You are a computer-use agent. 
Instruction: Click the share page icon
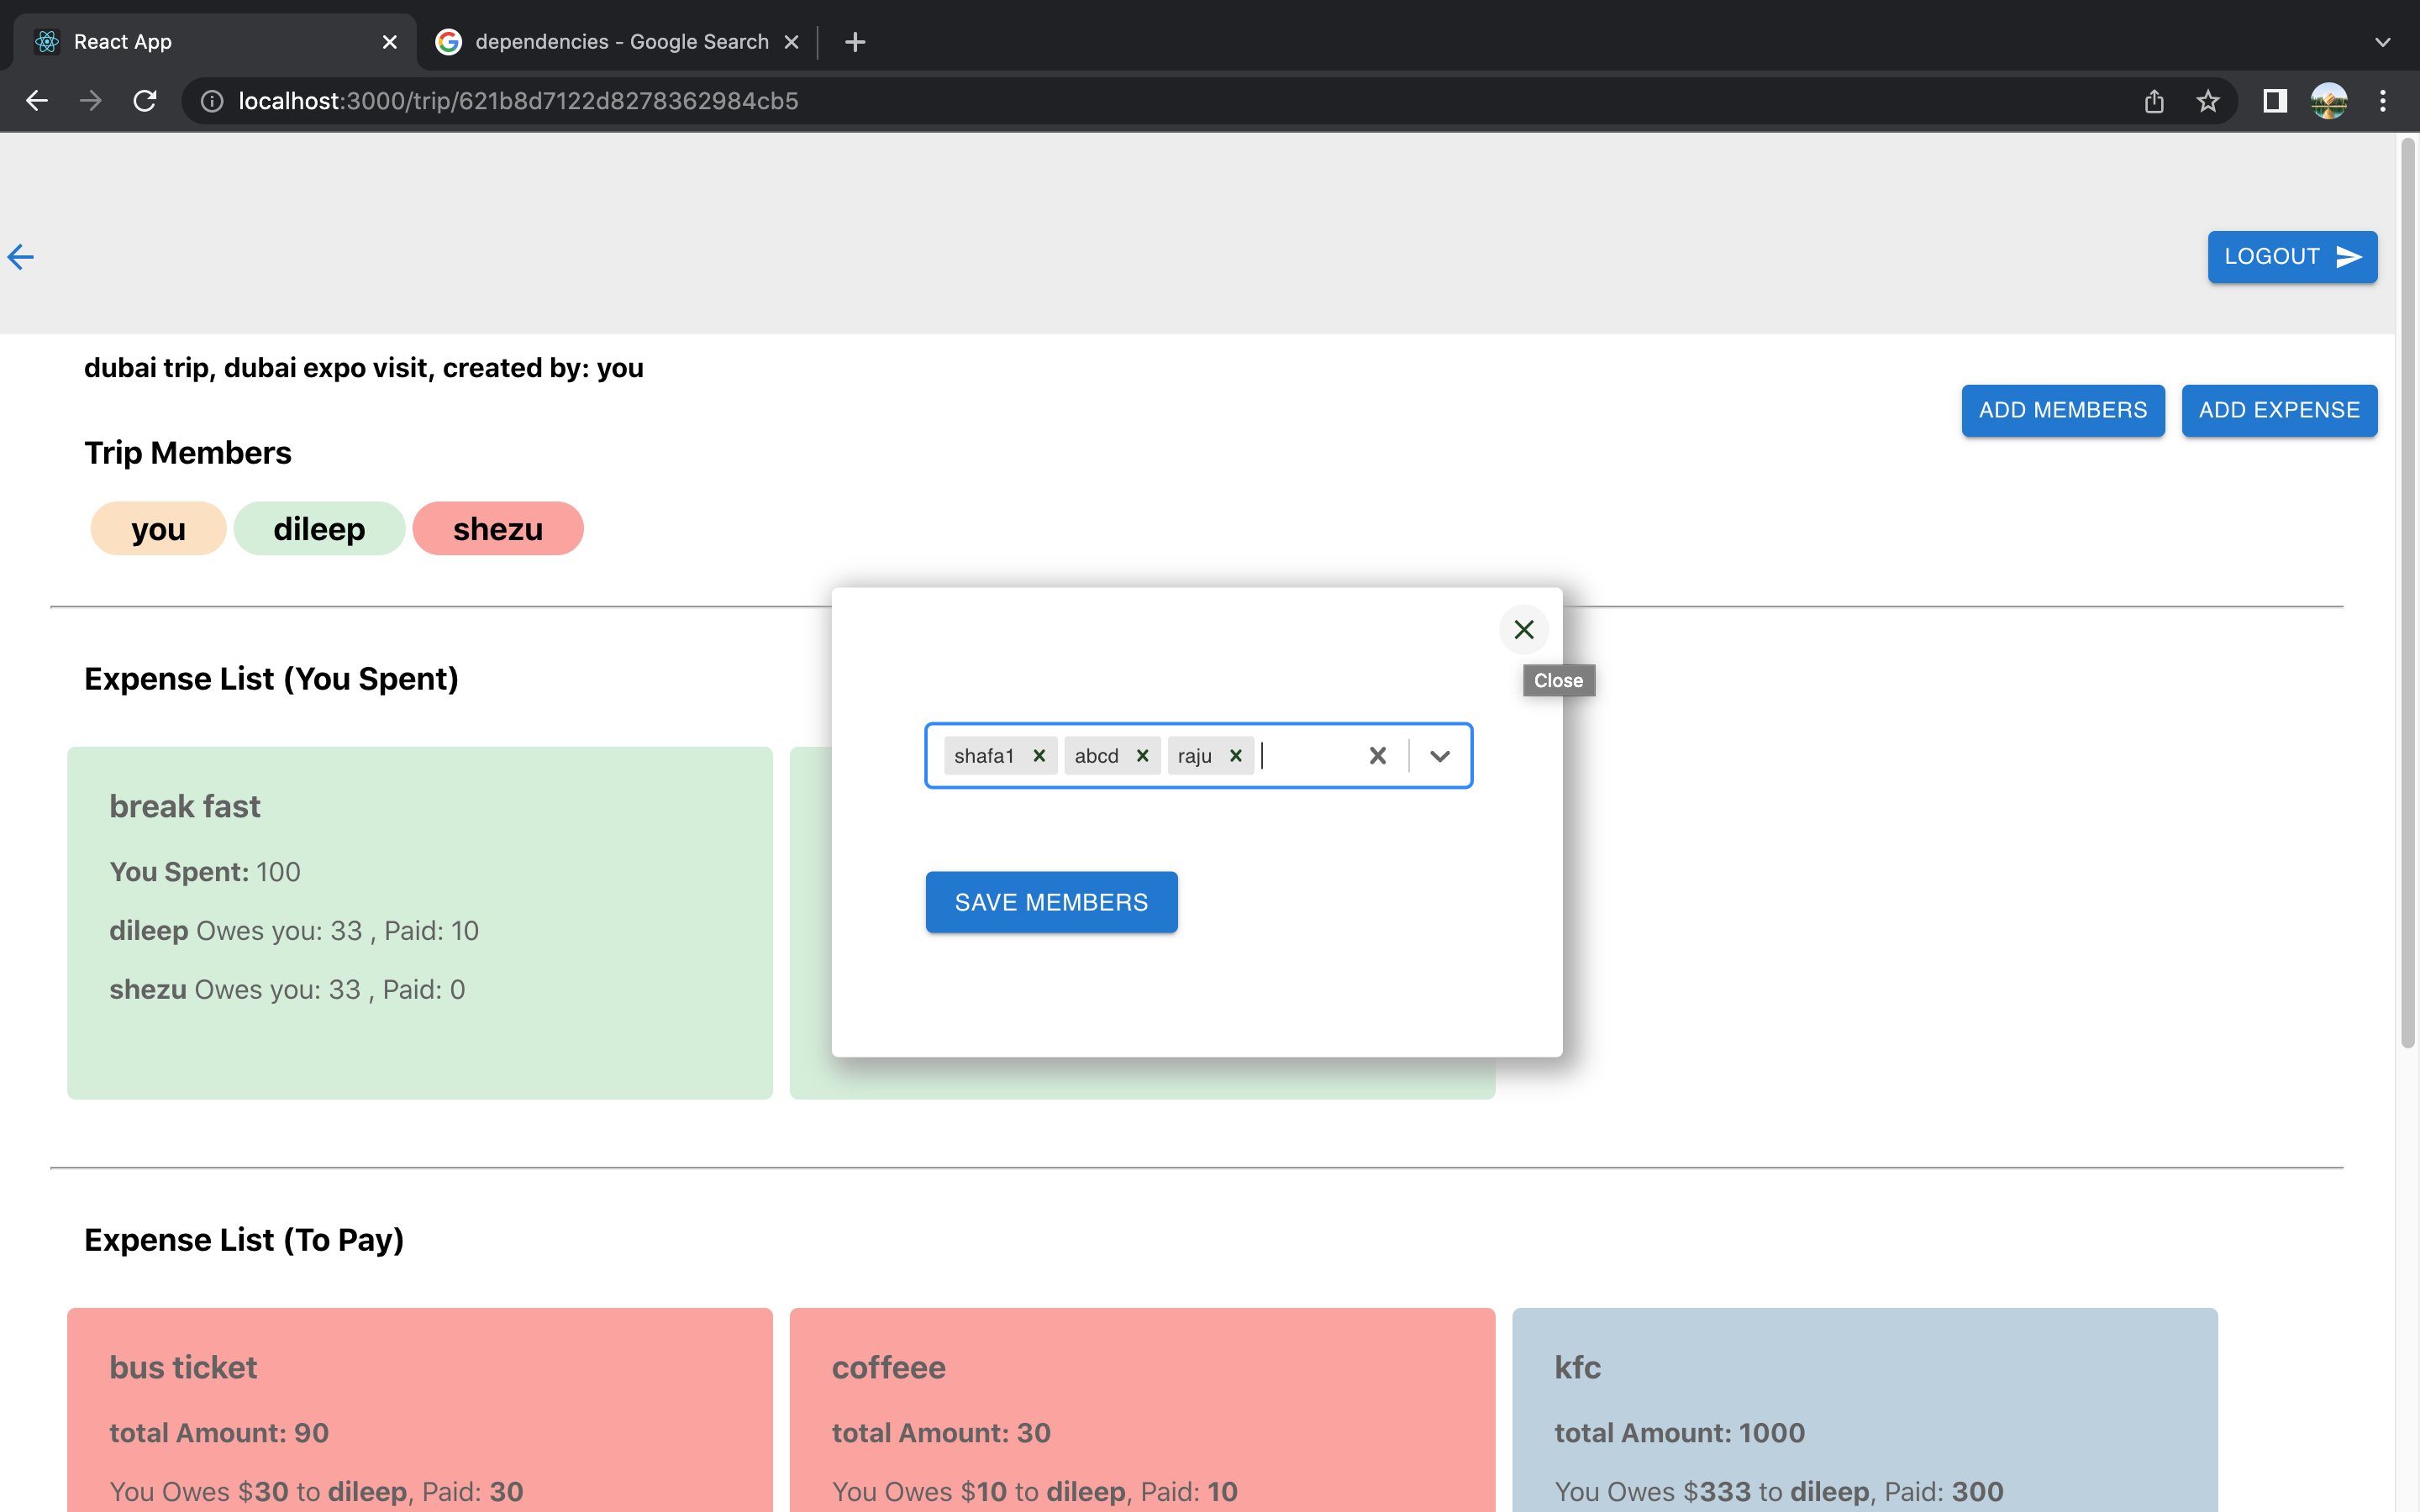point(2154,101)
